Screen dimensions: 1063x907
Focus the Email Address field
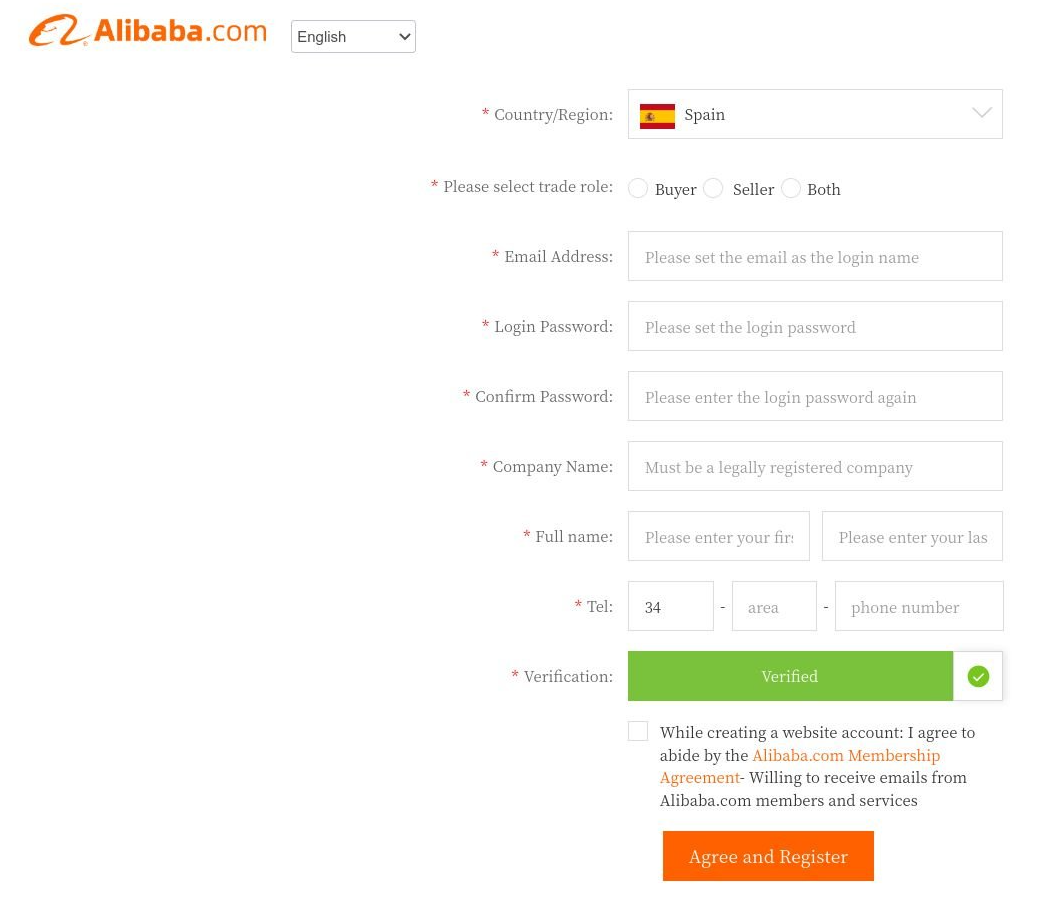pyautogui.click(x=815, y=257)
